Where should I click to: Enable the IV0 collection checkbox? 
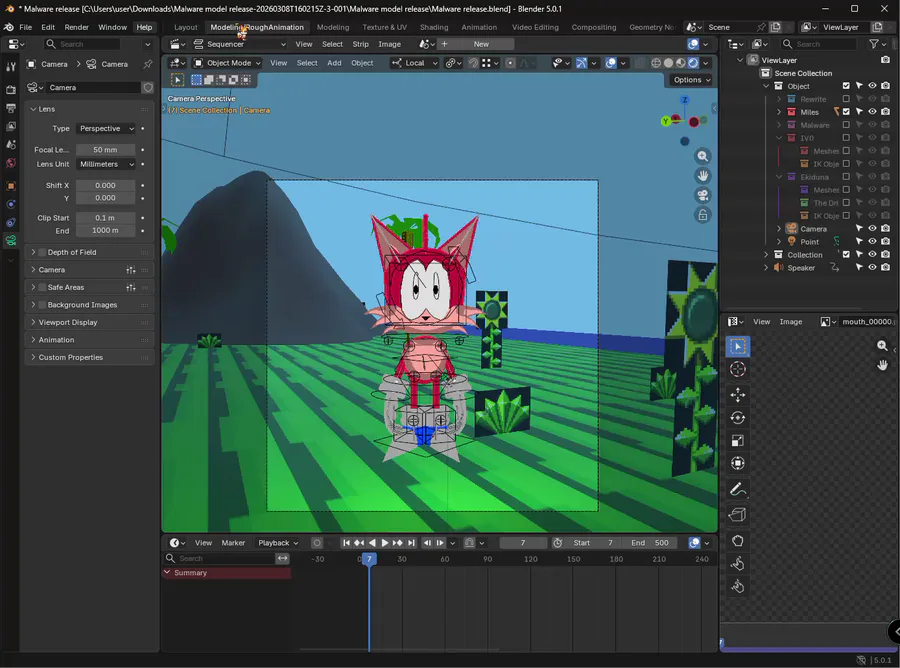point(846,138)
